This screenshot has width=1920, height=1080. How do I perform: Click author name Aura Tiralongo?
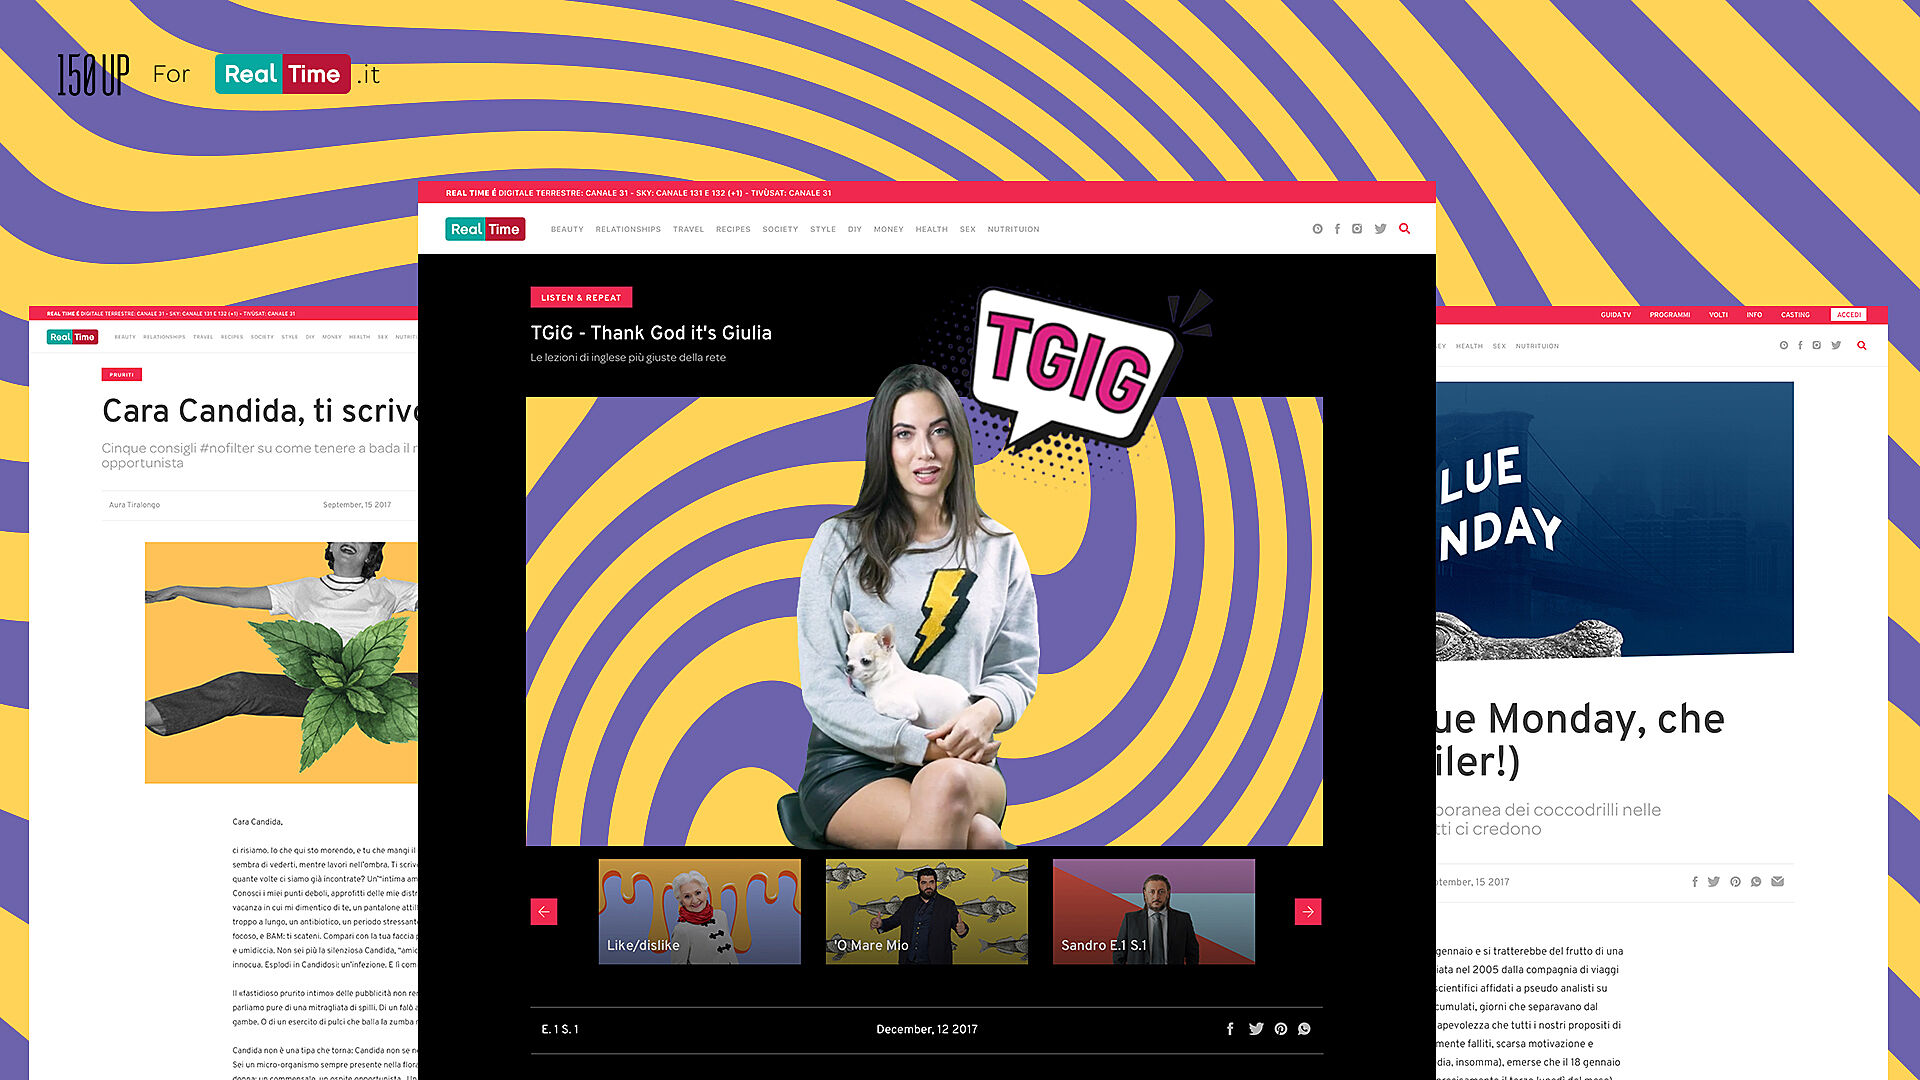point(134,505)
